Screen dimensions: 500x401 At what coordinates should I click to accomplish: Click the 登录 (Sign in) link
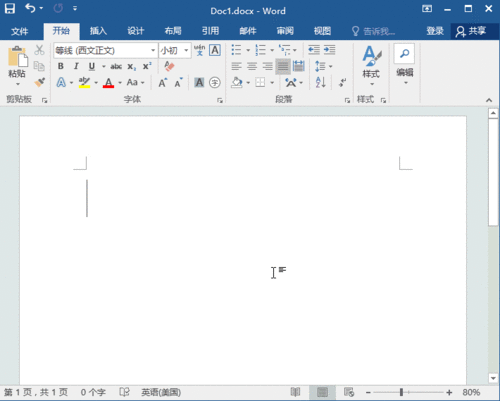435,31
